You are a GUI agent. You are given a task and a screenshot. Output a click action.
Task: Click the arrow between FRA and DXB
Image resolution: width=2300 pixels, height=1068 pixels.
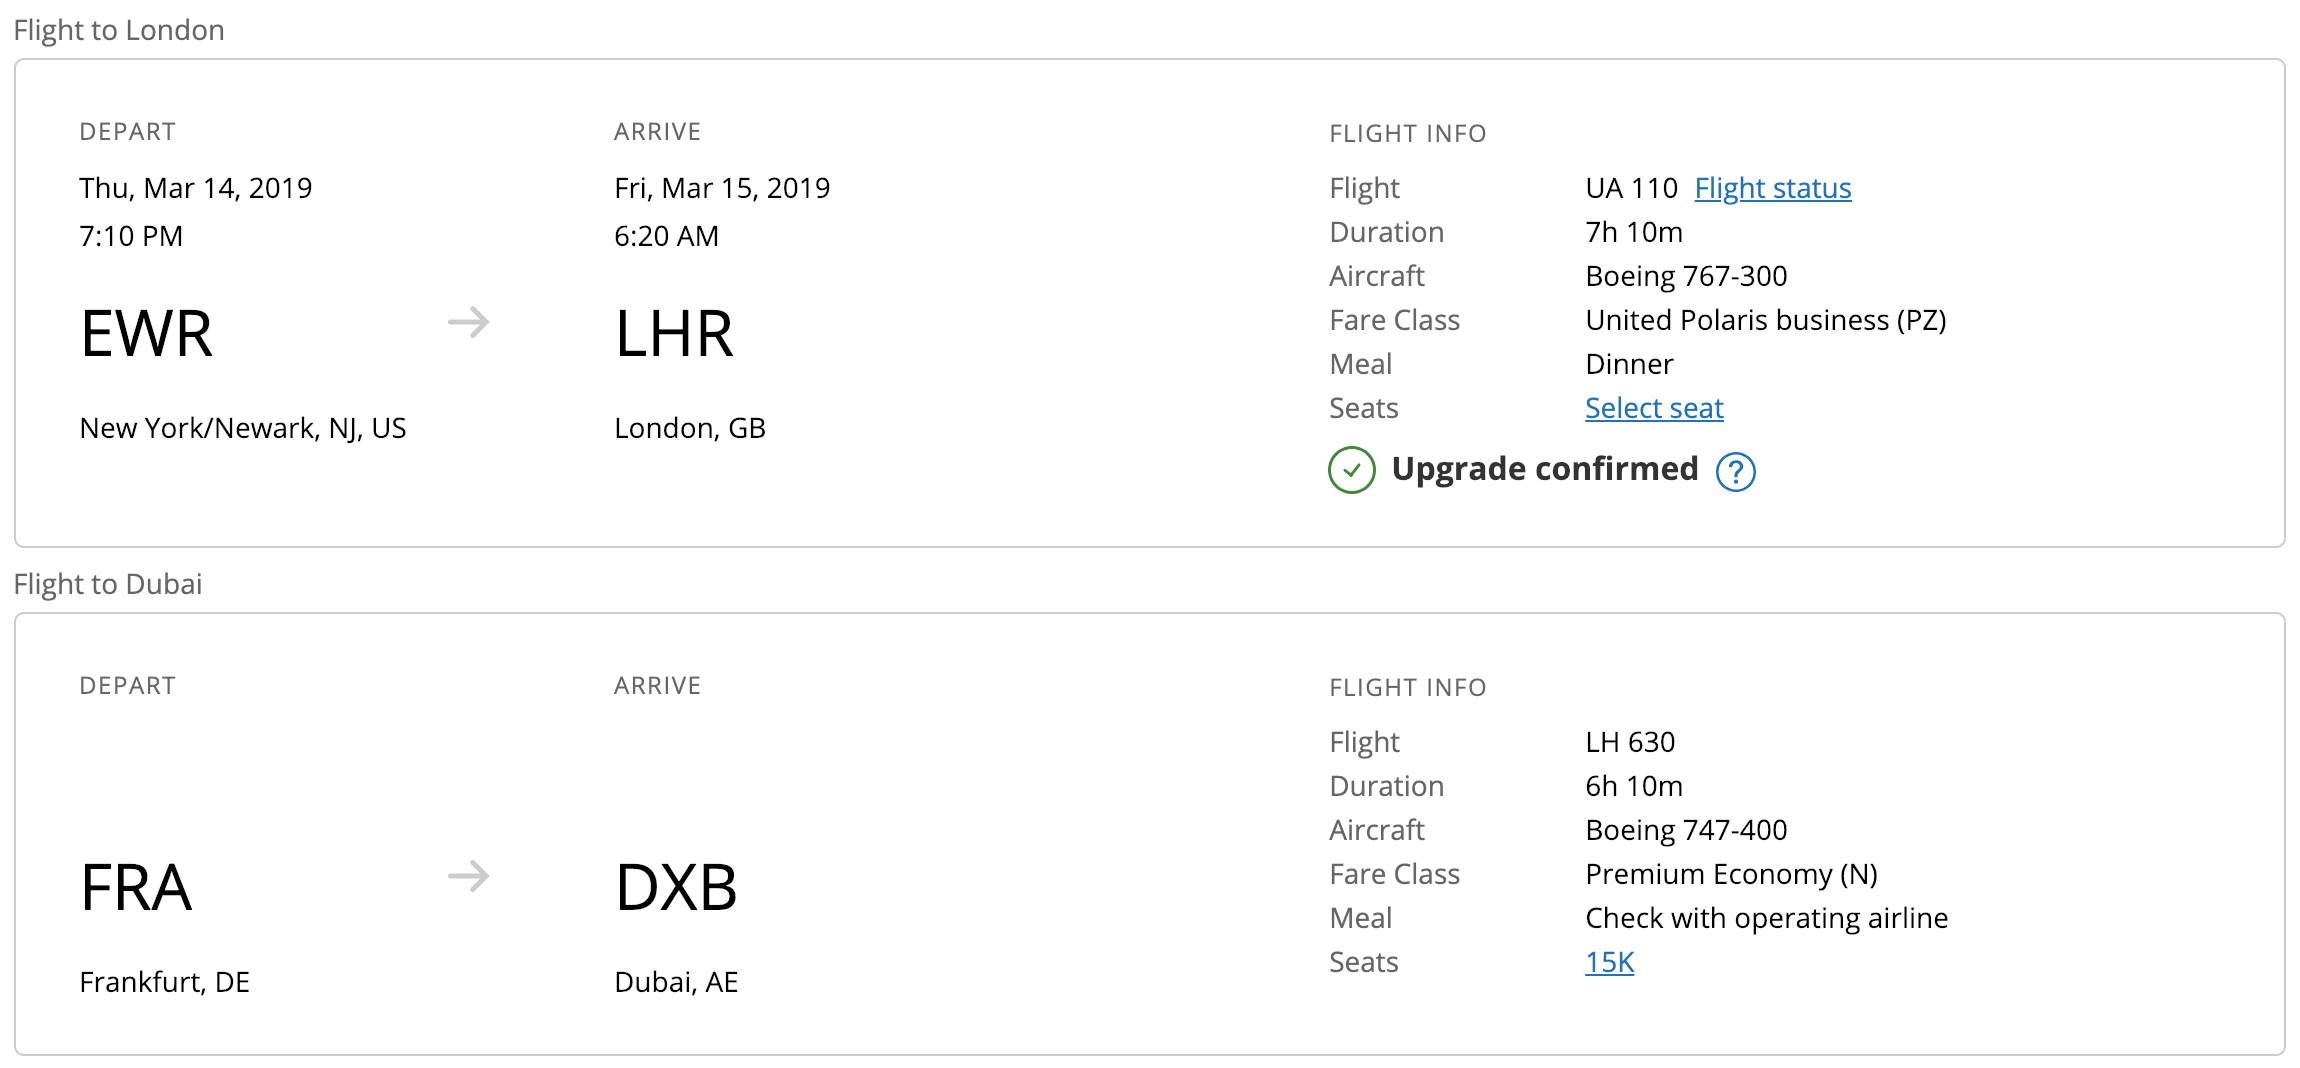(x=468, y=876)
